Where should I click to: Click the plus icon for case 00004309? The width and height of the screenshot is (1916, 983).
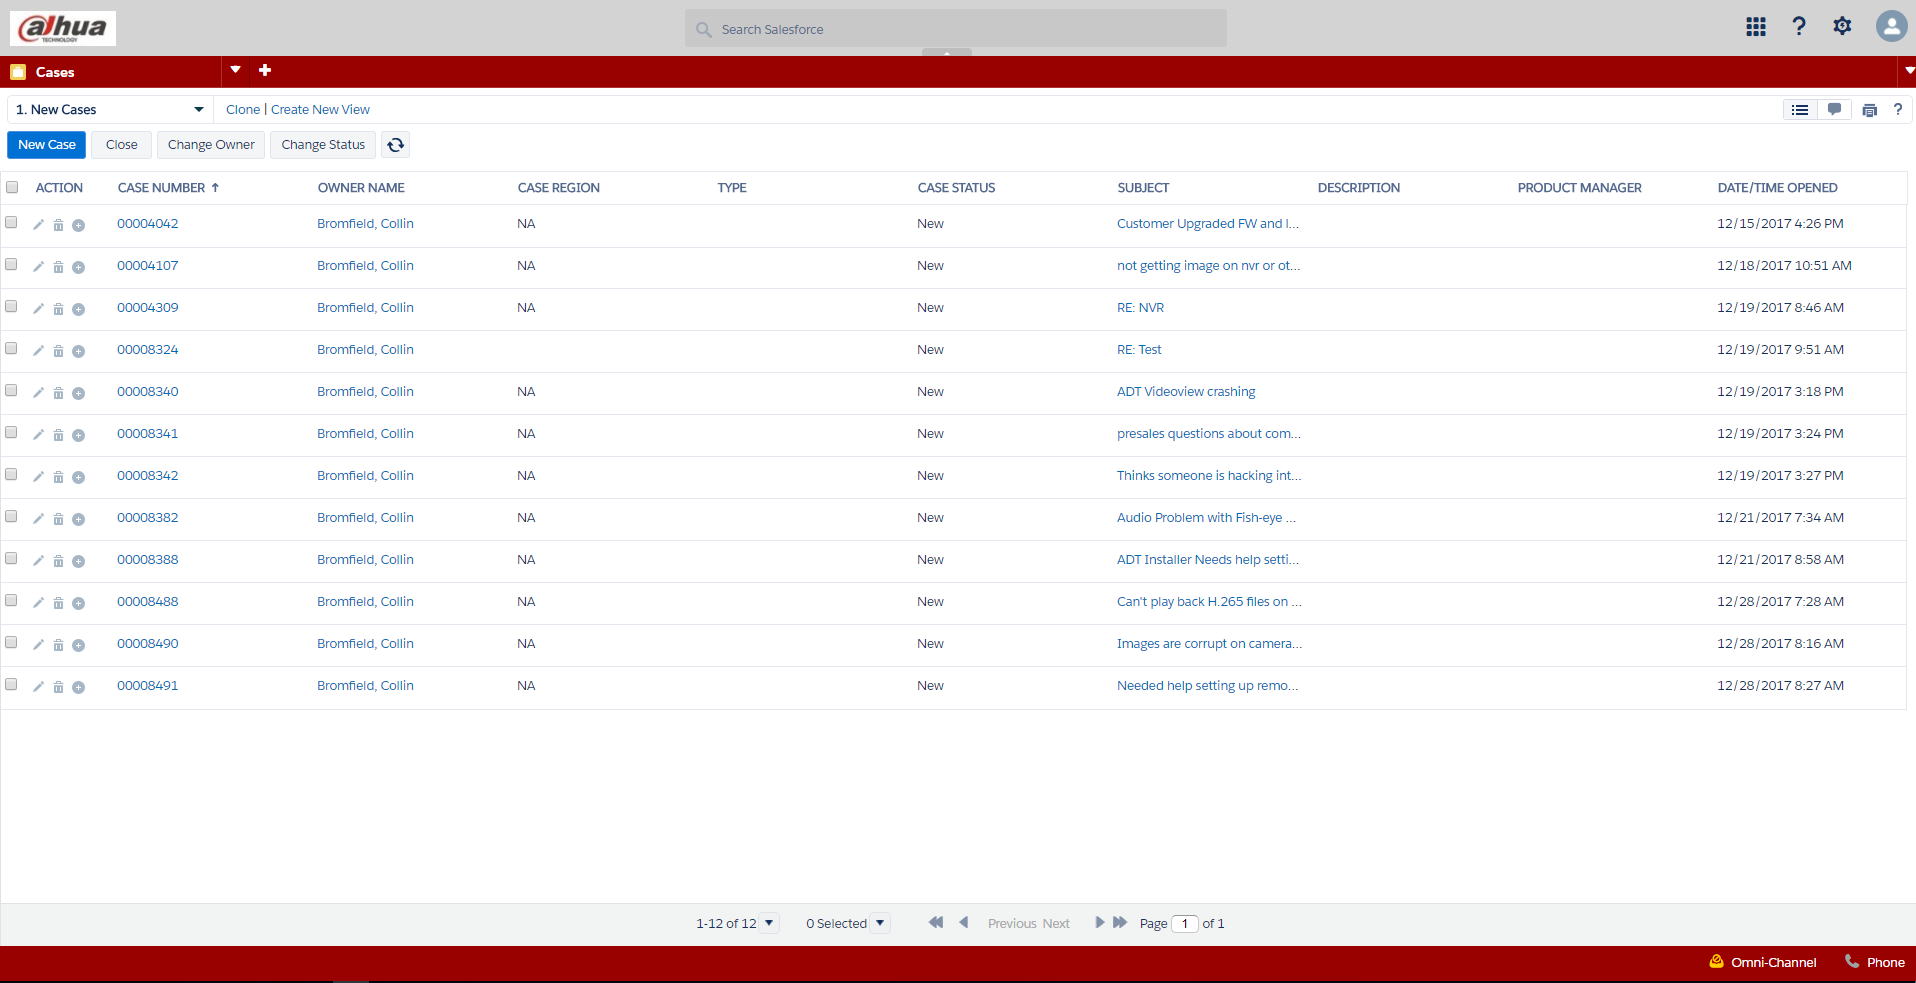point(78,309)
